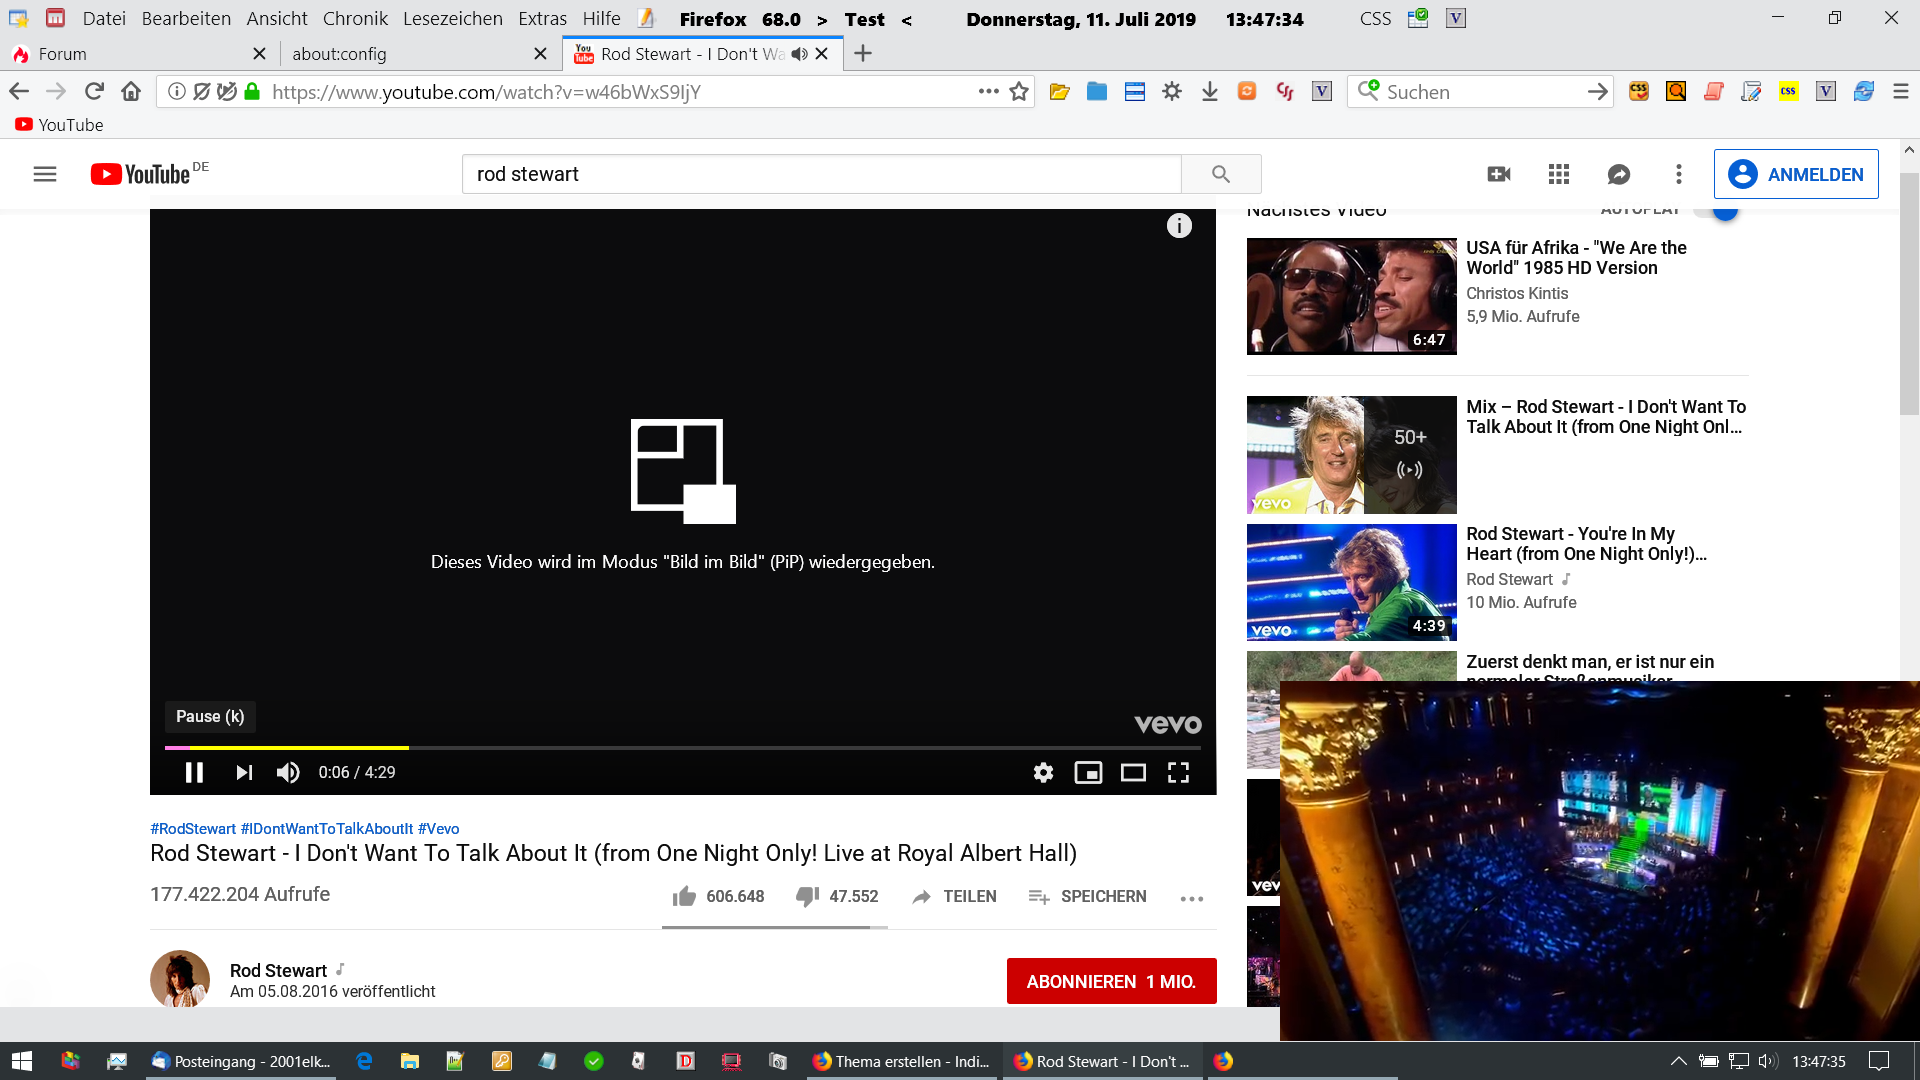Screen dimensions: 1920x1080
Task: Pause the video with the player pause button
Action: [x=194, y=772]
